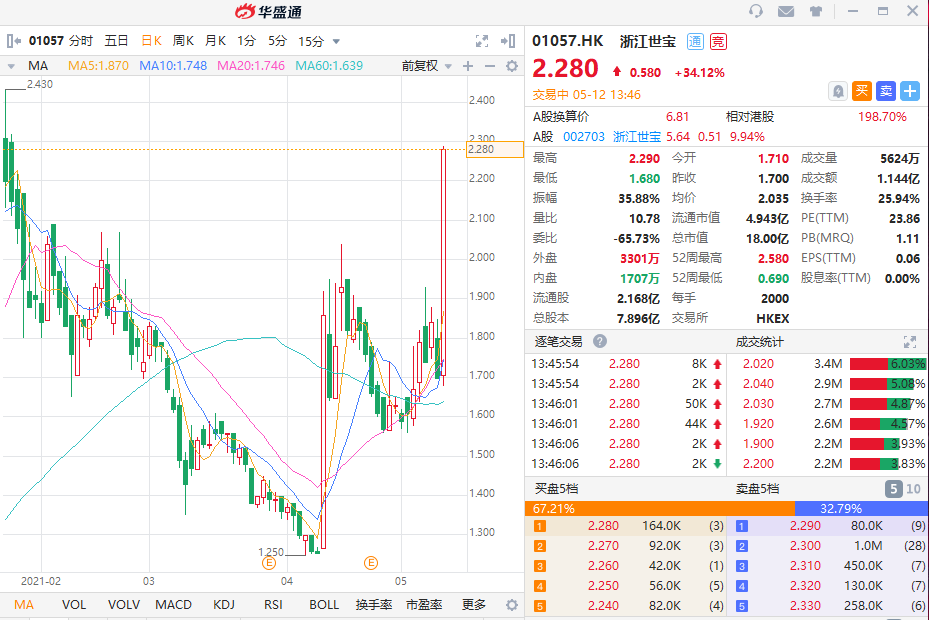
Task: Zoom in chart with plus icon
Action: 468,66
